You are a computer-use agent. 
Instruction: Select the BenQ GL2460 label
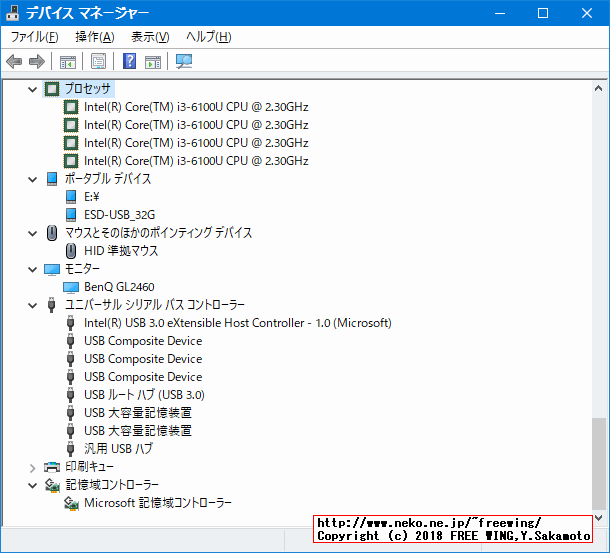119,287
